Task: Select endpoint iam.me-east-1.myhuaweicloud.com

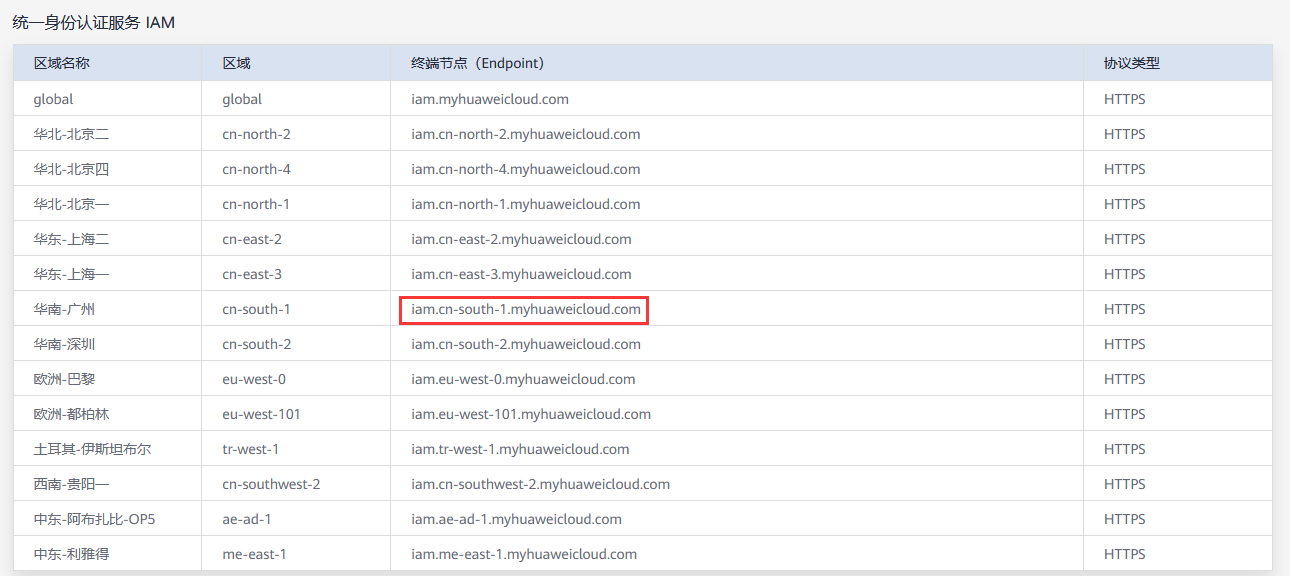Action: 524,554
